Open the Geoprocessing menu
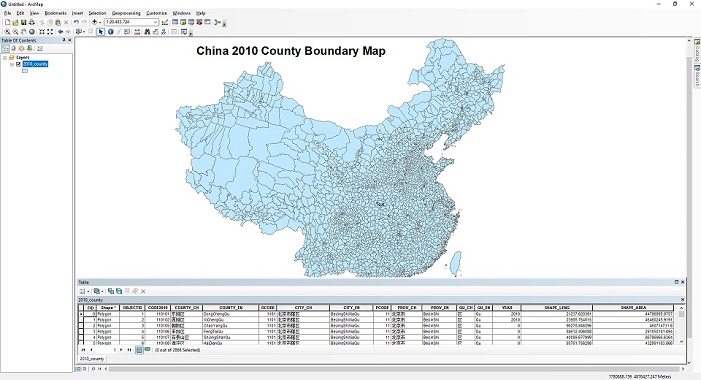Image resolution: width=701 pixels, height=380 pixels. (x=126, y=13)
